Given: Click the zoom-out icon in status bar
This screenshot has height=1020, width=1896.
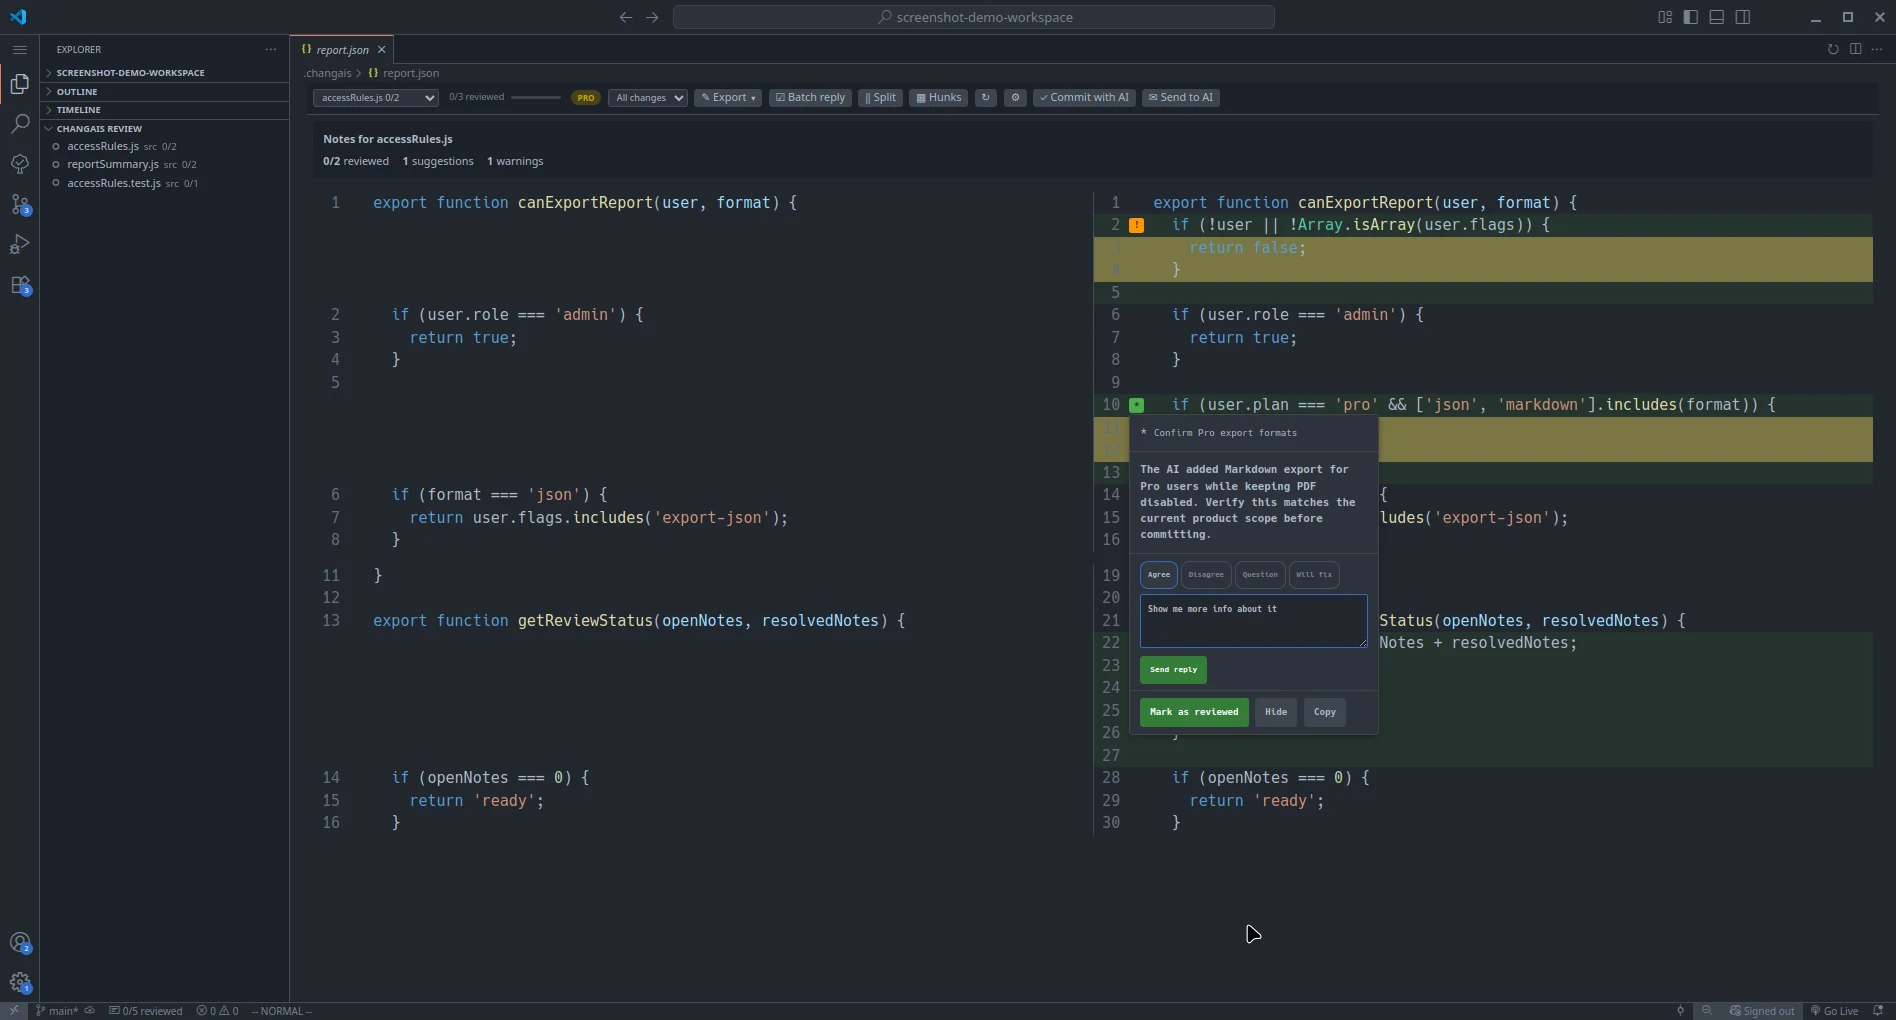Looking at the screenshot, I should click(x=1707, y=1011).
